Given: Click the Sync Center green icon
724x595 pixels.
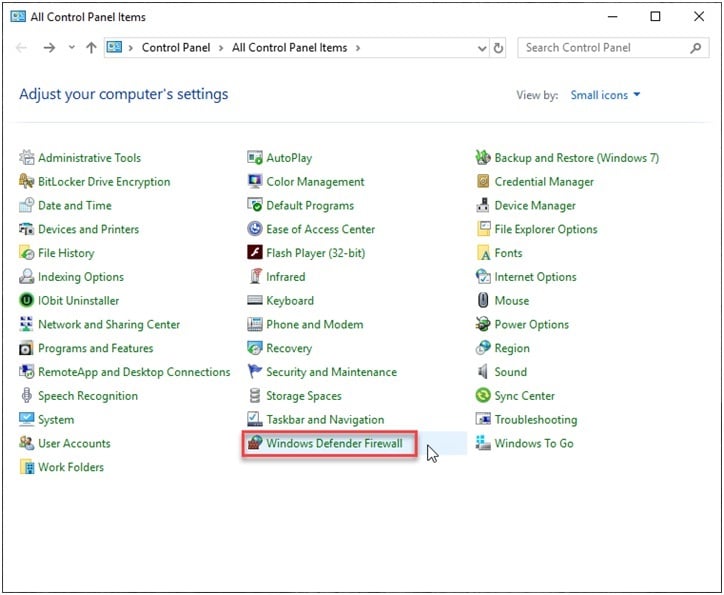Looking at the screenshot, I should (483, 396).
